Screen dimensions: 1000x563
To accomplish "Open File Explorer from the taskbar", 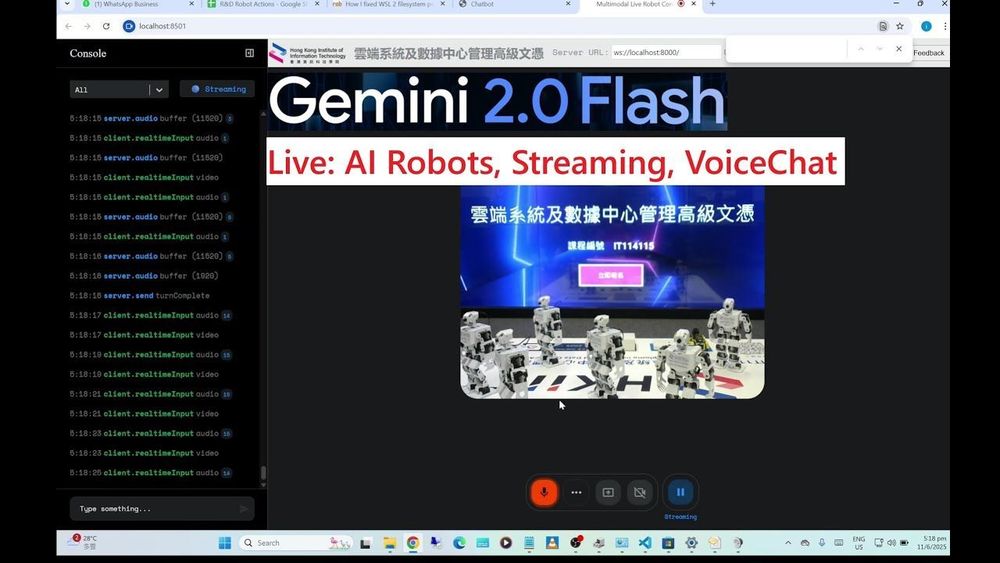I will point(390,543).
